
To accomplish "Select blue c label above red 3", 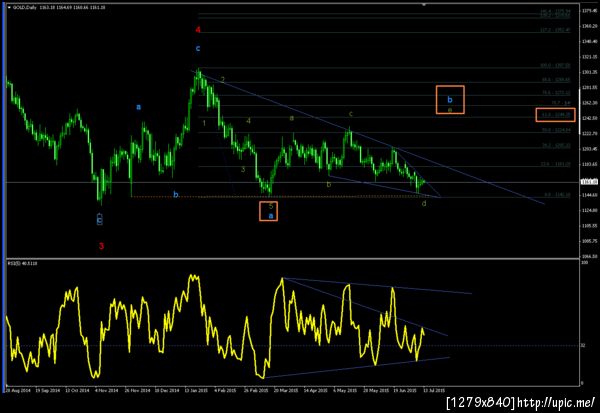I will [x=99, y=219].
